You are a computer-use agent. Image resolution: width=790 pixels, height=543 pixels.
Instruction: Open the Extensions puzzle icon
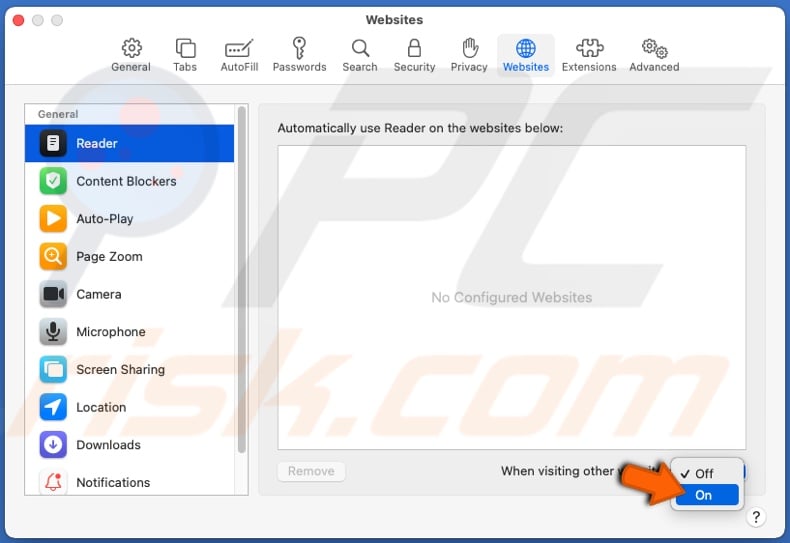point(589,48)
